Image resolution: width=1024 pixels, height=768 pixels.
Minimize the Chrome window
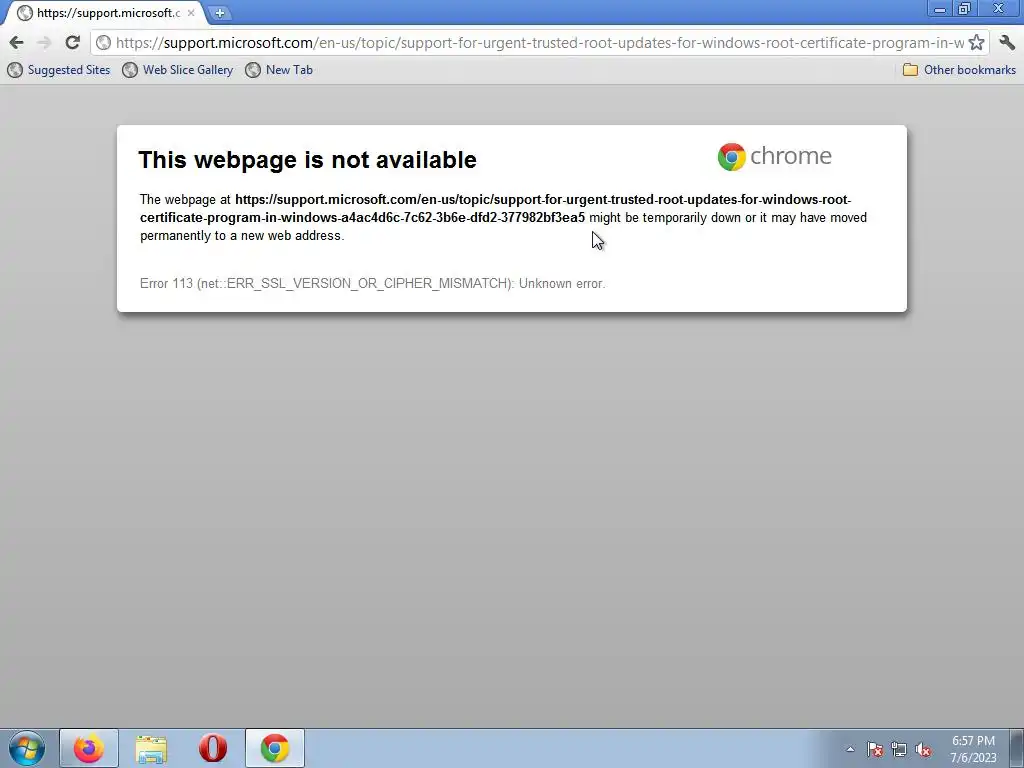(940, 8)
